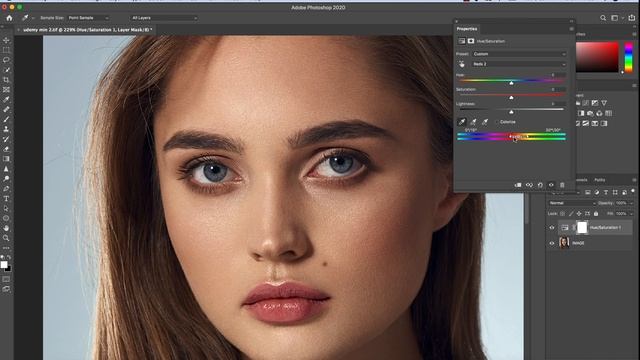Screen dimensions: 640x360
Task: Select the Subtract from Sample eyedropper
Action: point(485,122)
